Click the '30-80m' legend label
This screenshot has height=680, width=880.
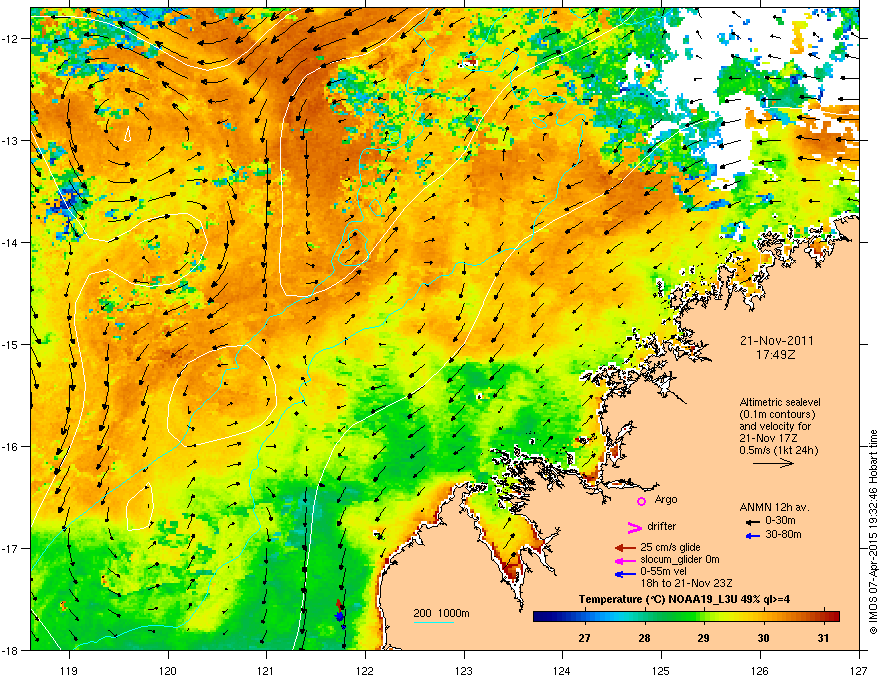pyautogui.click(x=783, y=535)
